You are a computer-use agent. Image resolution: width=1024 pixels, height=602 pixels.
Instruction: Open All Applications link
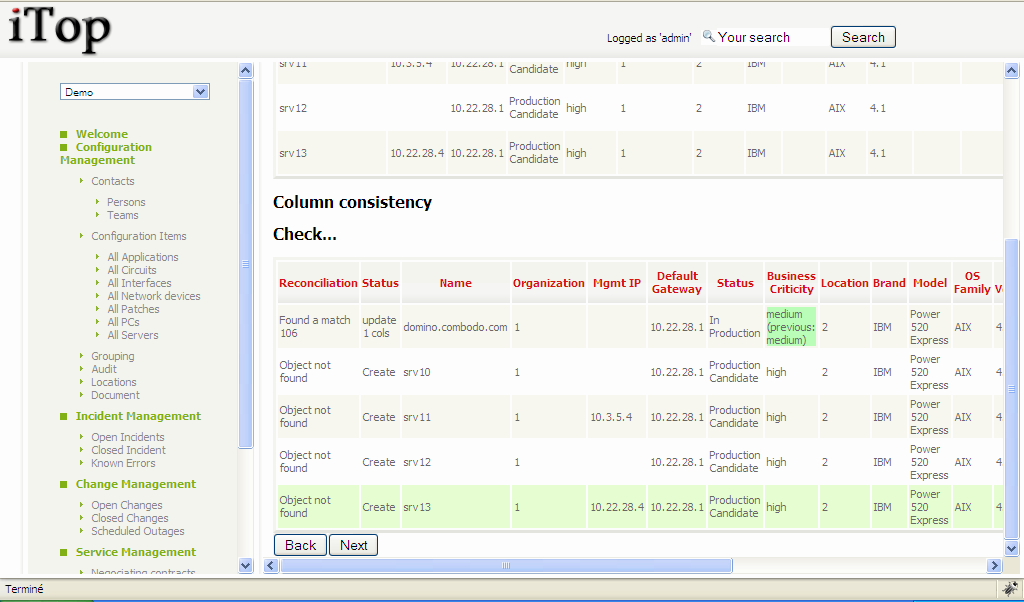[x=142, y=257]
